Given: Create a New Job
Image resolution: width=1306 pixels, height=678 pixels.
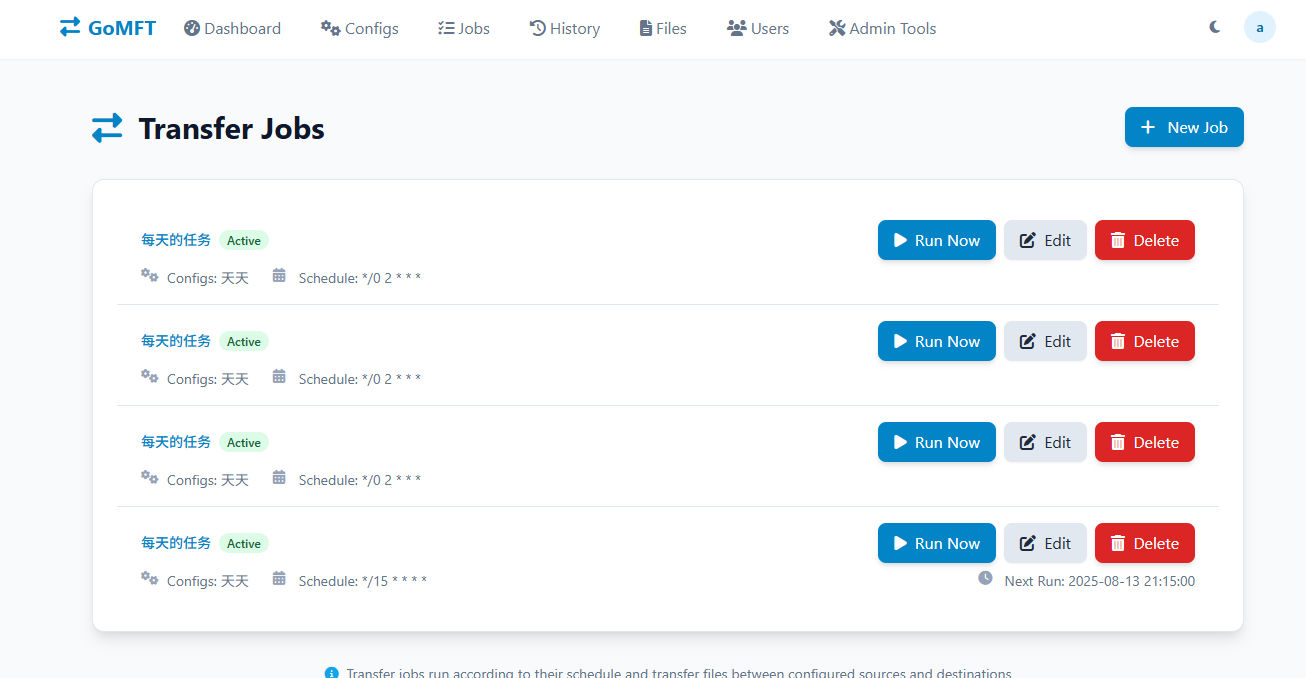Looking at the screenshot, I should pyautogui.click(x=1184, y=127).
